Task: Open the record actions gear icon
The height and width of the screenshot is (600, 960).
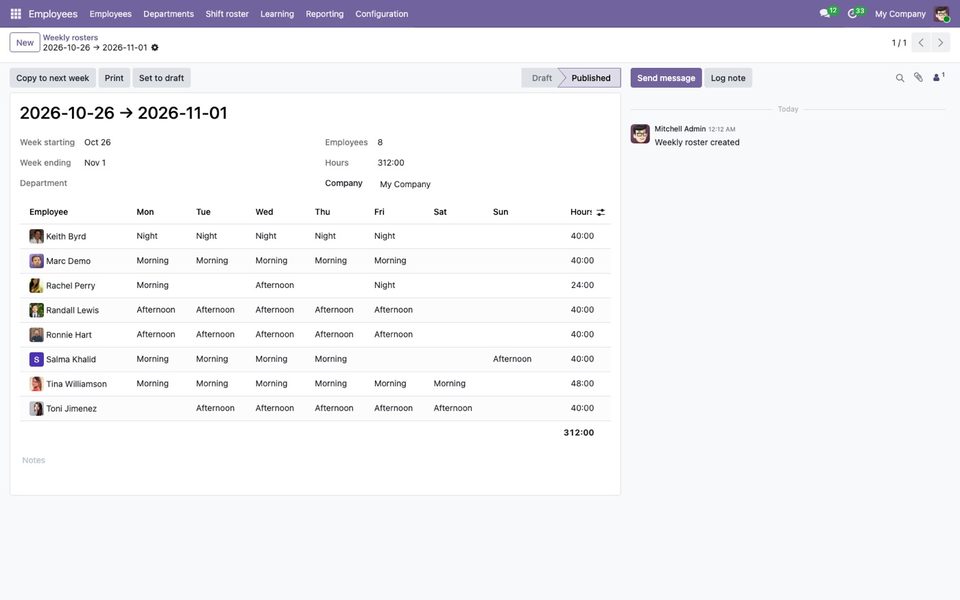Action: 155,48
